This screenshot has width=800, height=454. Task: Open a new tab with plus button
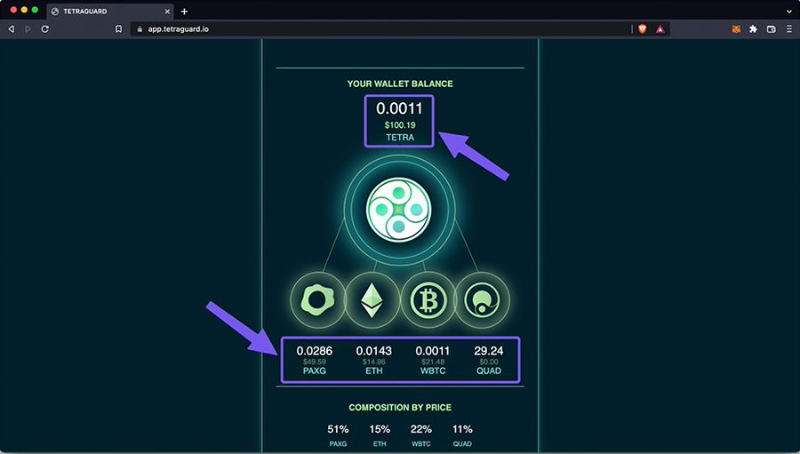click(x=184, y=11)
